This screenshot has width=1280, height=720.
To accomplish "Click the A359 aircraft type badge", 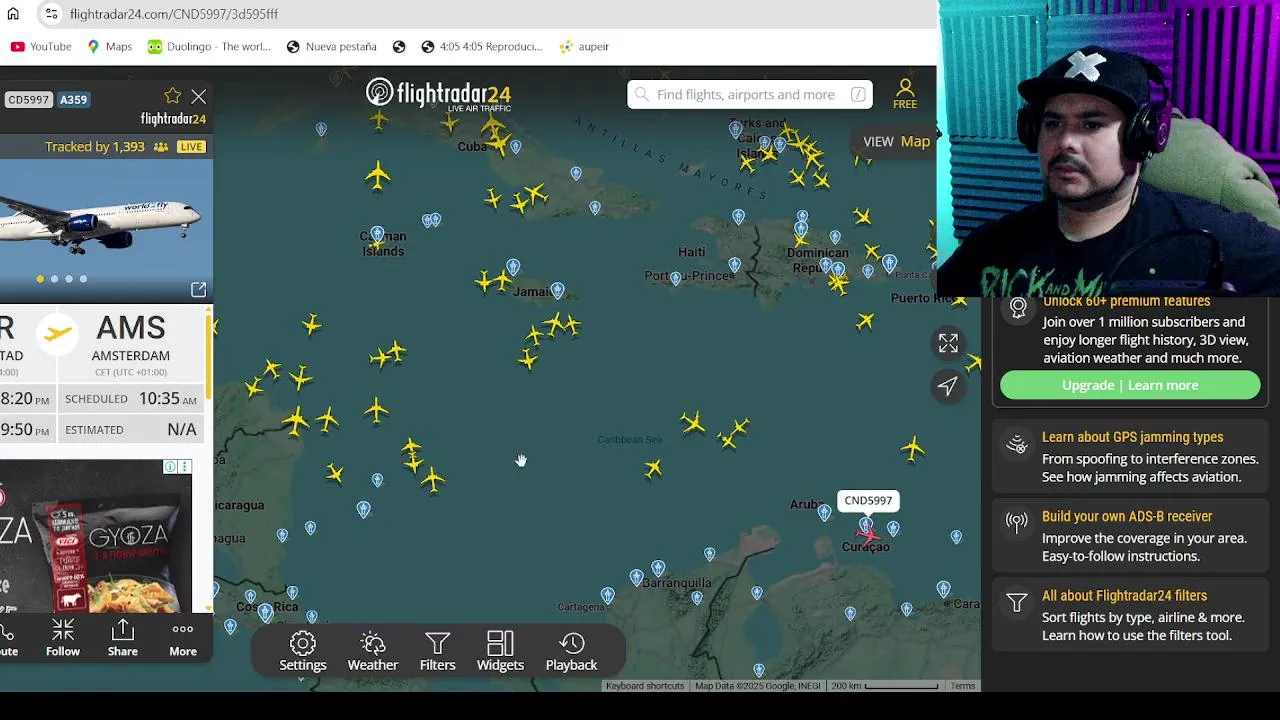I will pyautogui.click(x=73, y=99).
